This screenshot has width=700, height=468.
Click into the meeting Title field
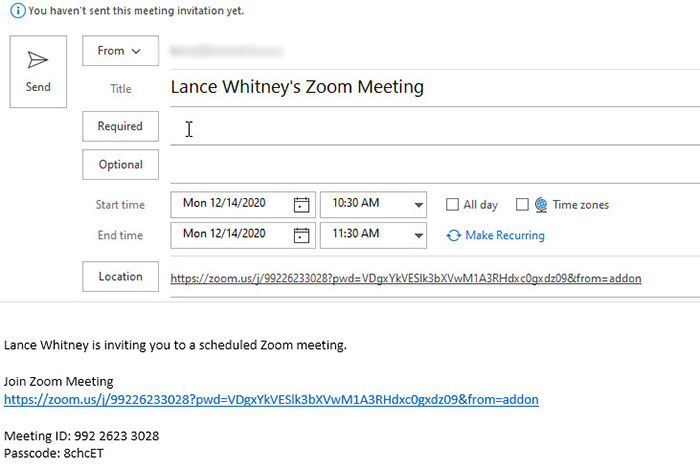(430, 88)
